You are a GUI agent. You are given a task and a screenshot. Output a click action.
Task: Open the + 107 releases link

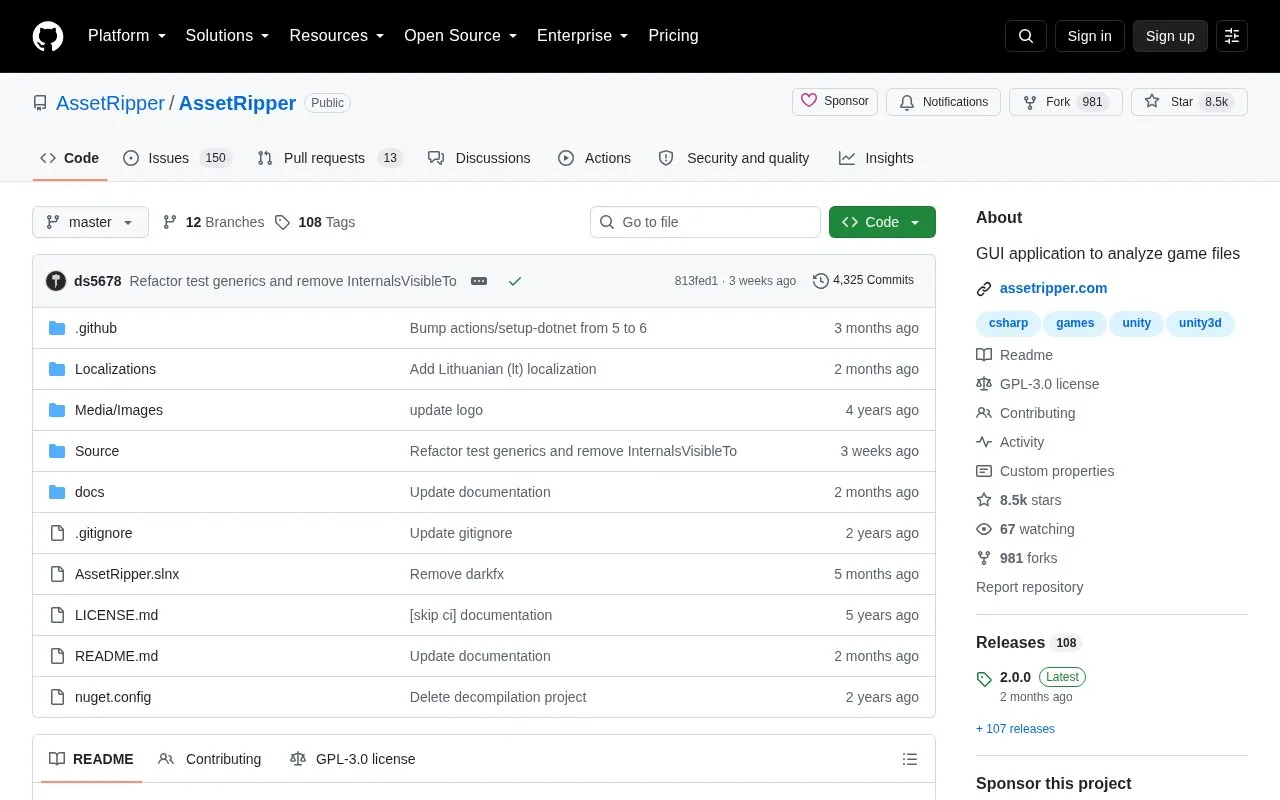(x=1015, y=729)
